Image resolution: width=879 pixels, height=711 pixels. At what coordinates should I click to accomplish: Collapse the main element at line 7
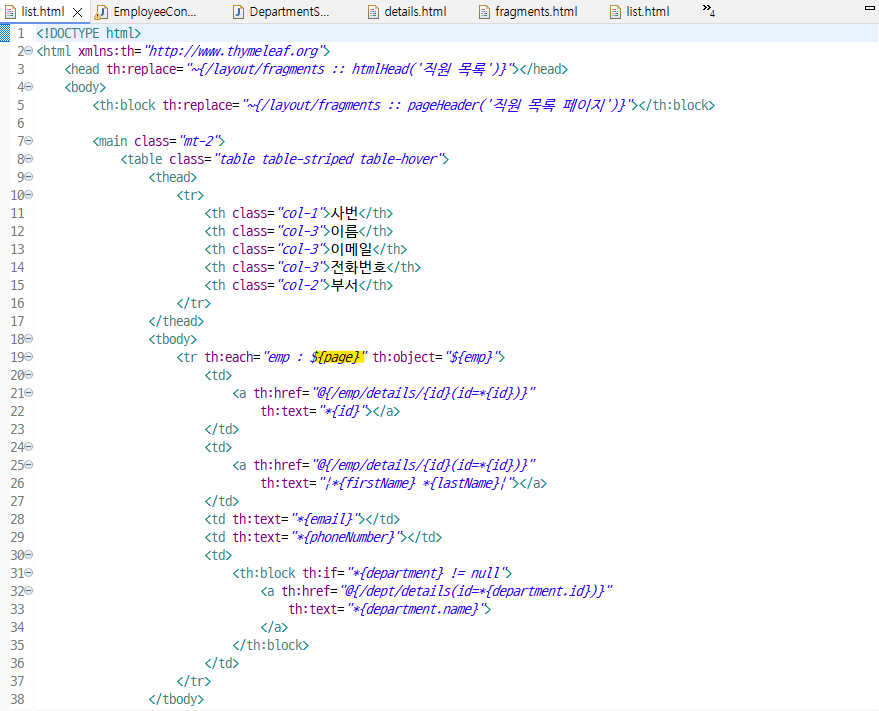click(29, 141)
